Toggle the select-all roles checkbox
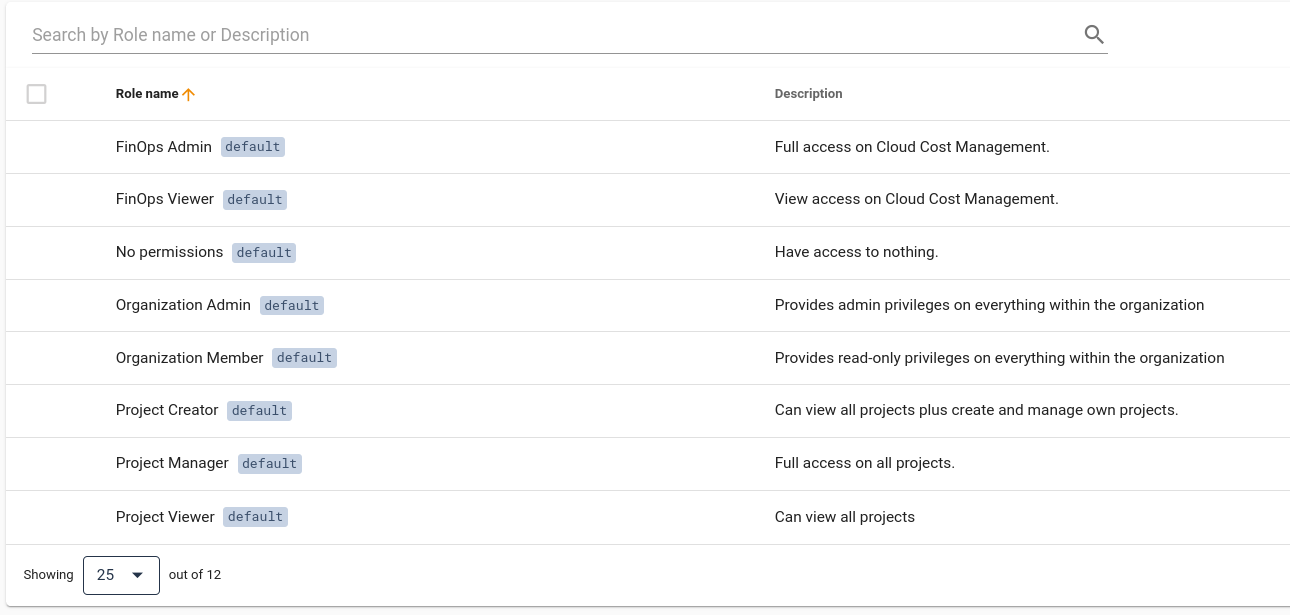 (x=37, y=94)
